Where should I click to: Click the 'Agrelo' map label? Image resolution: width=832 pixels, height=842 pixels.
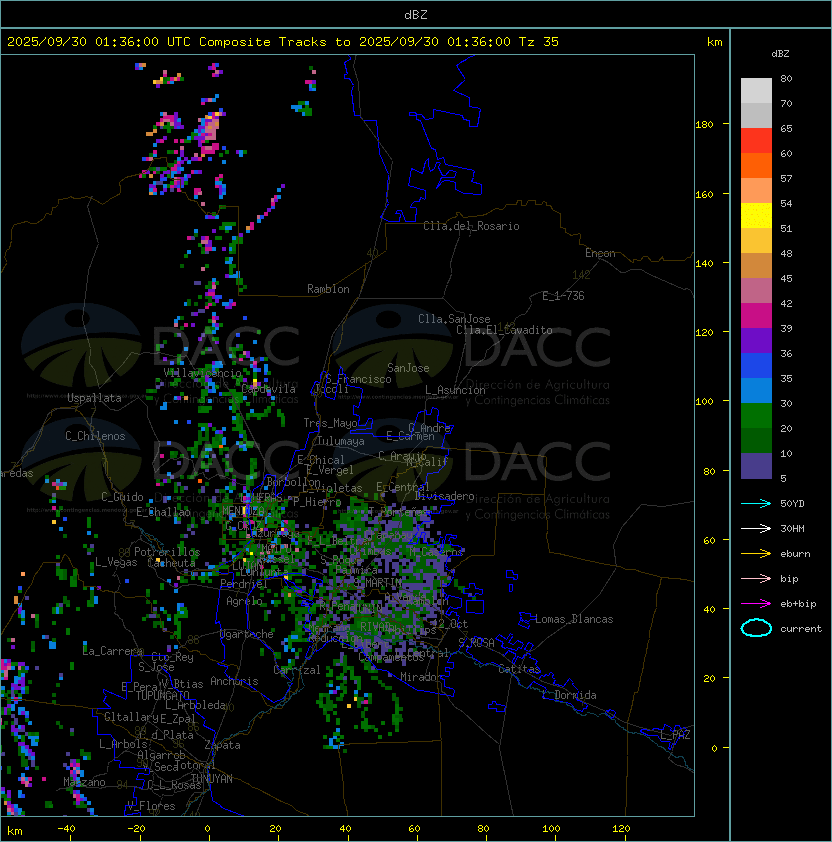pyautogui.click(x=244, y=601)
